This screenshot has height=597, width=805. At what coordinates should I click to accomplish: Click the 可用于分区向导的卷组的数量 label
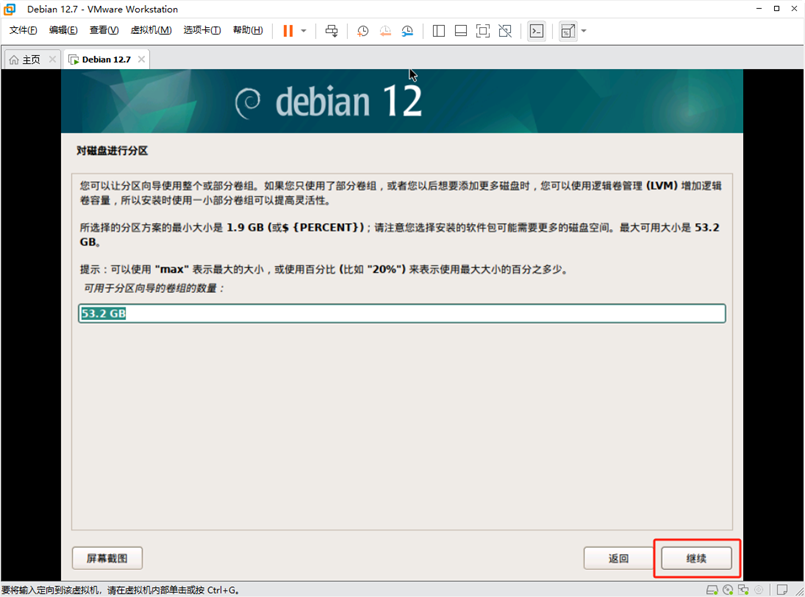(x=154, y=288)
